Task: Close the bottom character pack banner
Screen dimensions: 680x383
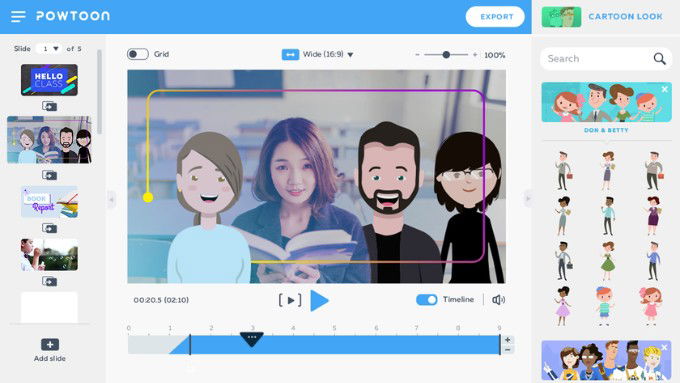Action: coord(664,347)
